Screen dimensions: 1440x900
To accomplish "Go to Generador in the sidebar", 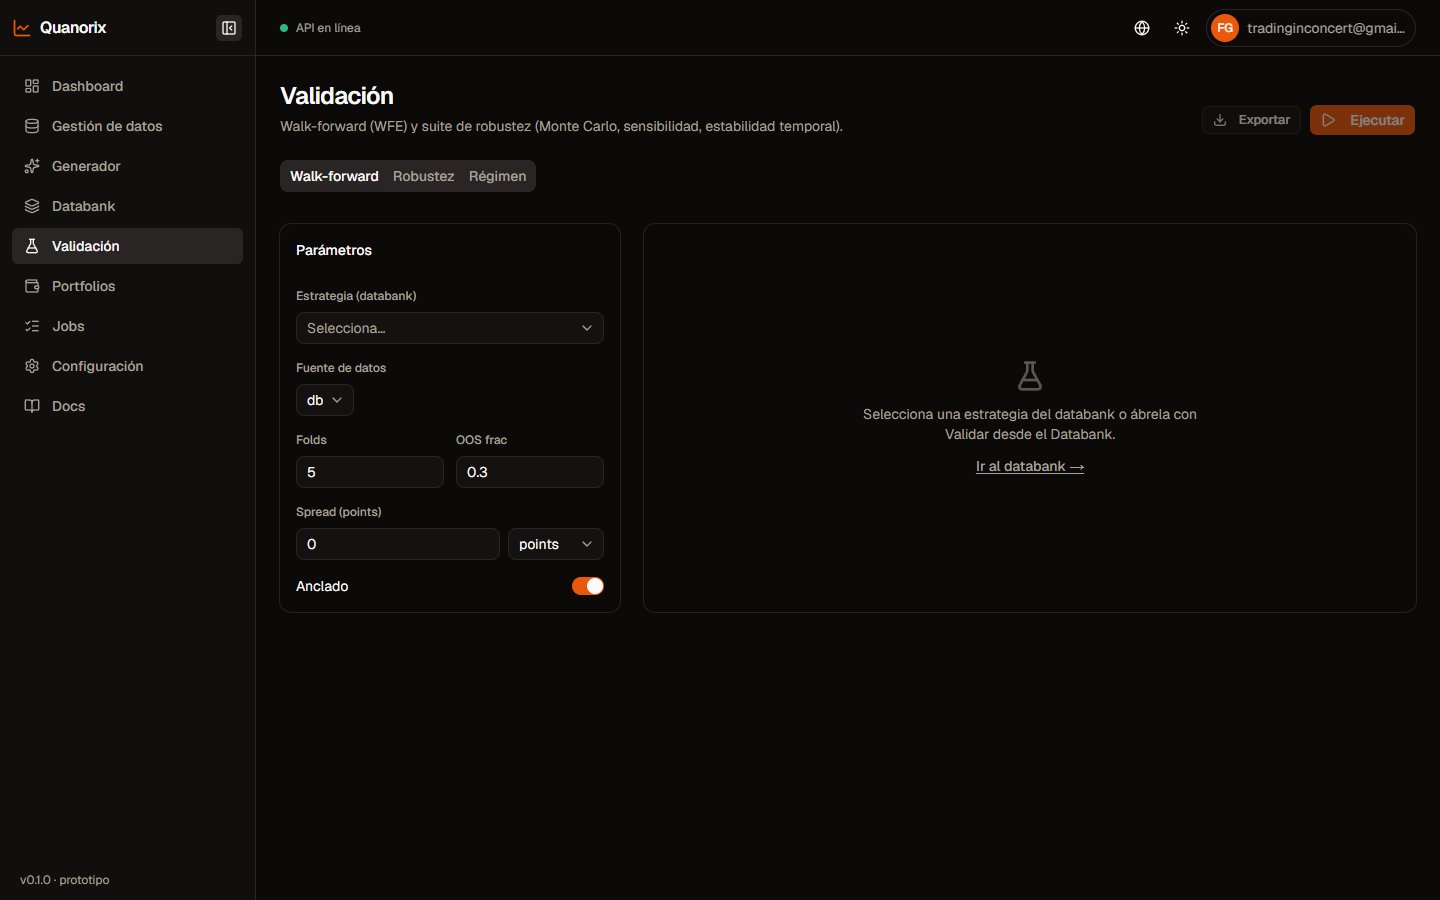I will pos(127,166).
